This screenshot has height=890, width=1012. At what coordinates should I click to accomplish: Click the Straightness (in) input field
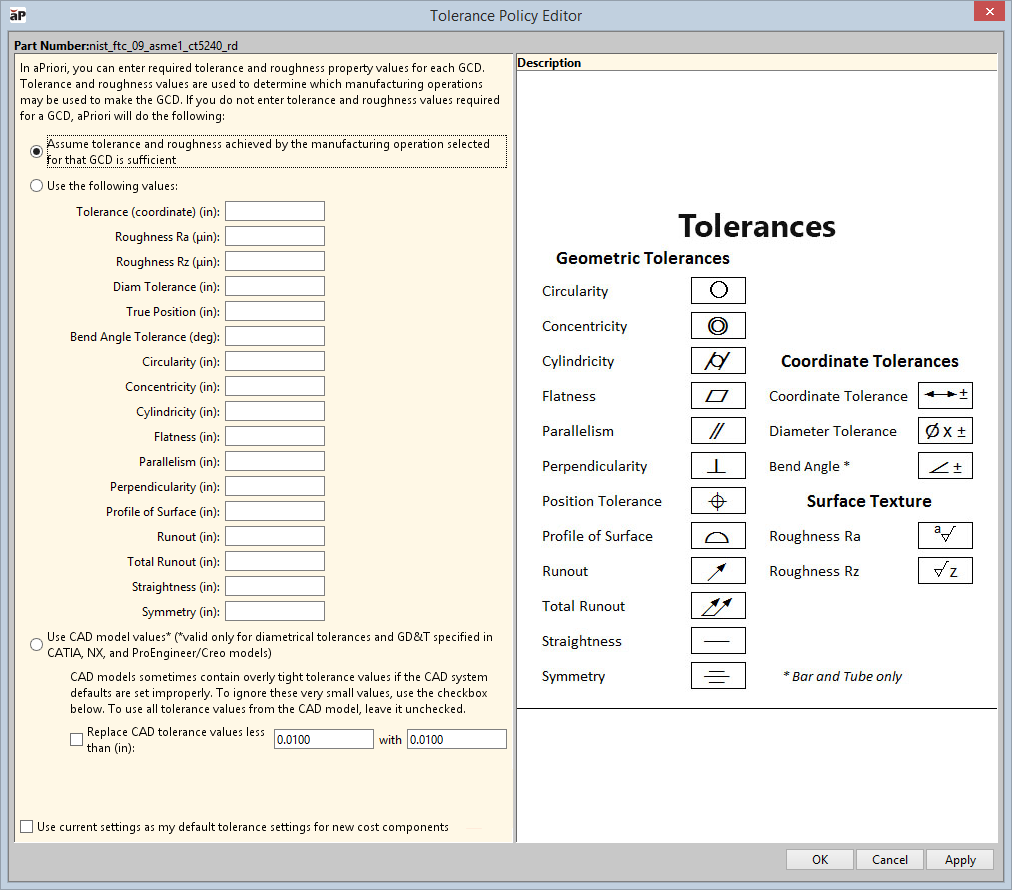click(x=275, y=587)
